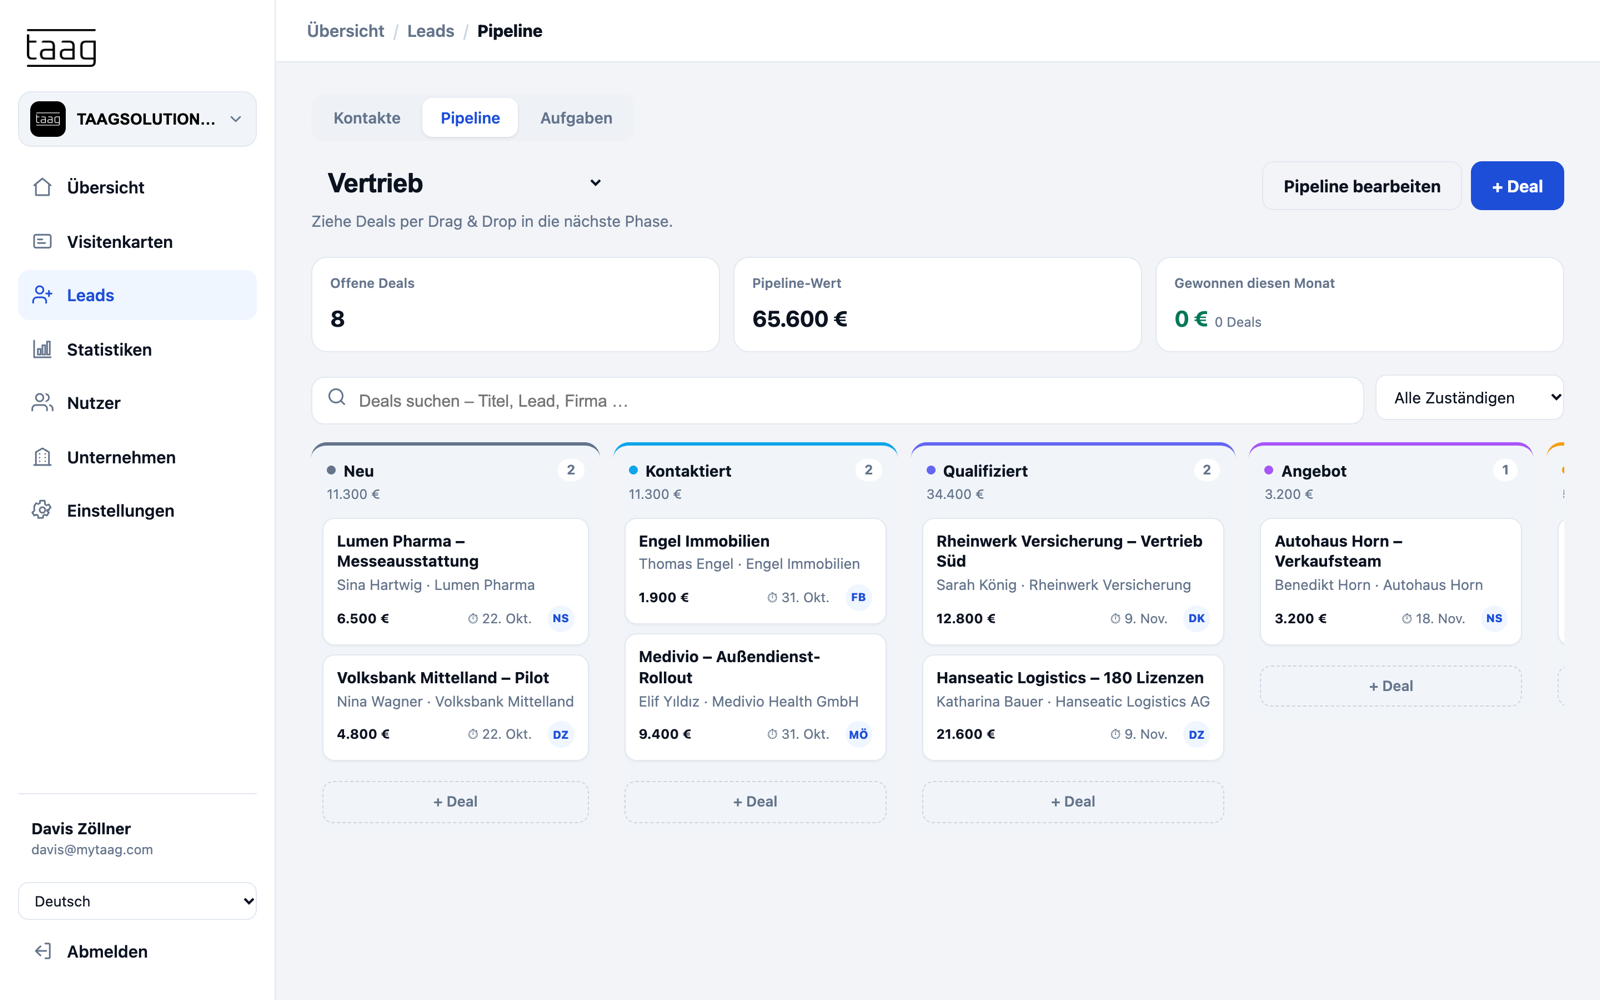Click MÖ avatar on Medivio card
Viewport: 1600px width, 1000px height.
coord(859,734)
